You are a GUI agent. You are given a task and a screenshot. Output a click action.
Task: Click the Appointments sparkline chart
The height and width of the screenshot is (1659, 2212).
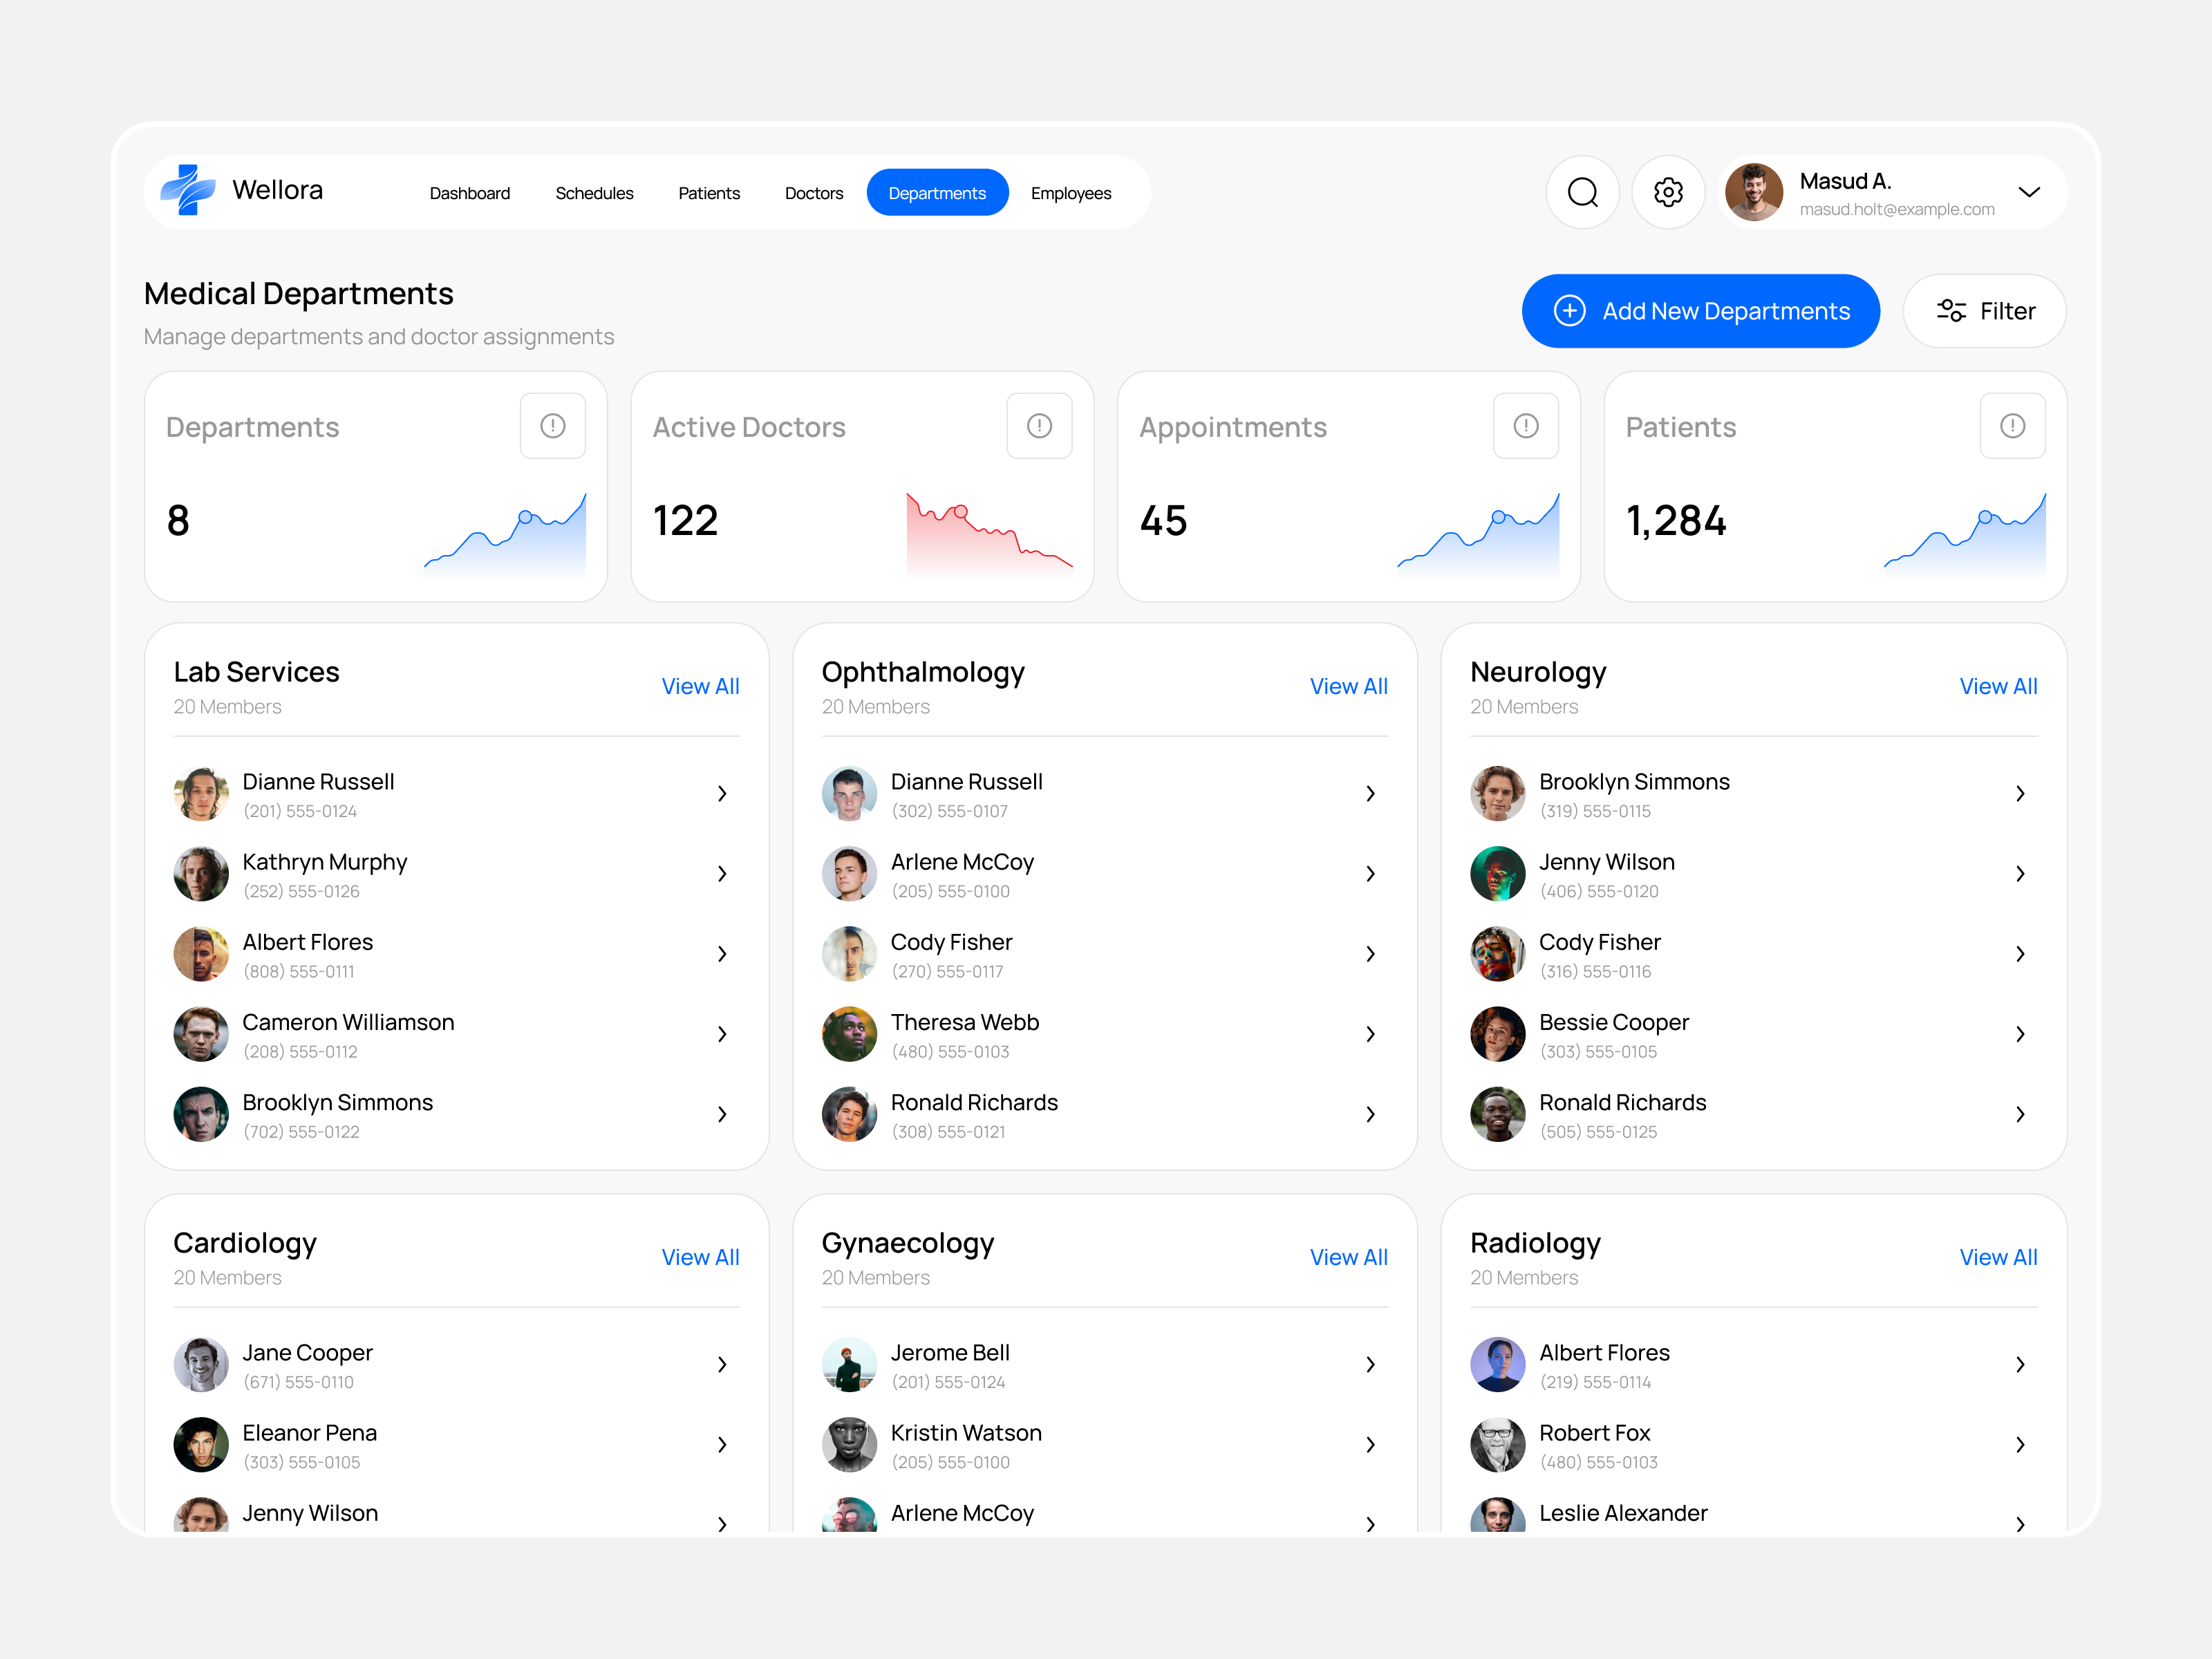tap(1478, 535)
